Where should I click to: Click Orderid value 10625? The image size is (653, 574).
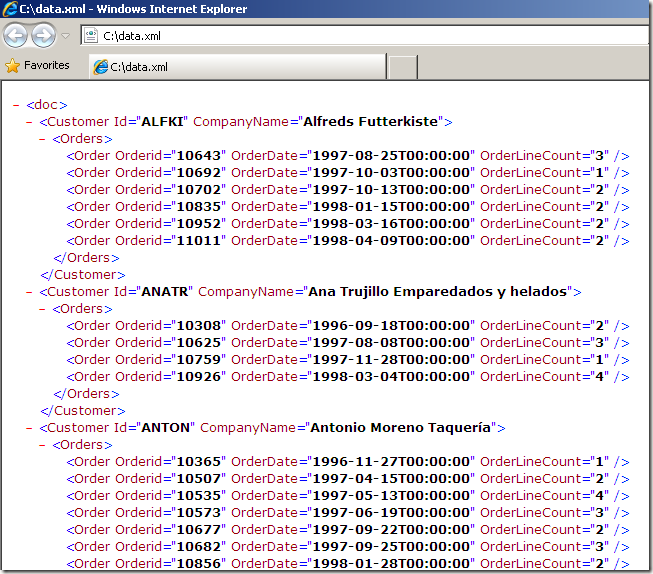[199, 343]
